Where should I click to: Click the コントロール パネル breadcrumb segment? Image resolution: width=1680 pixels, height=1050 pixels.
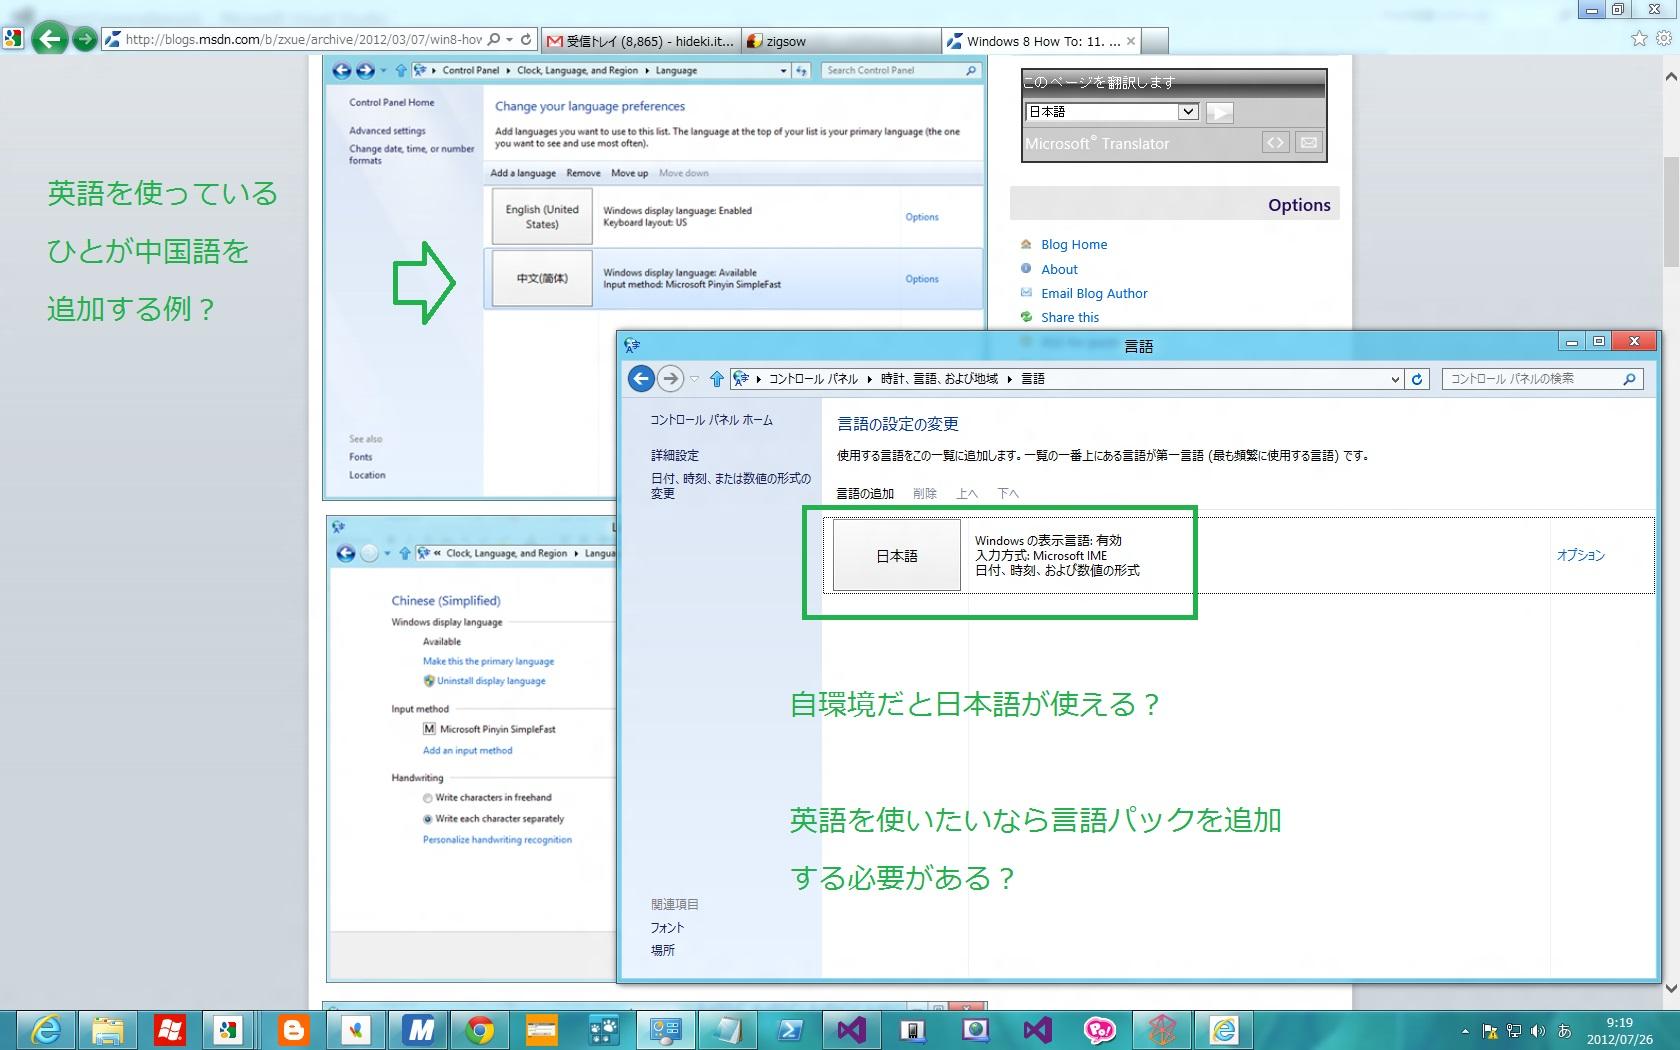click(x=813, y=379)
